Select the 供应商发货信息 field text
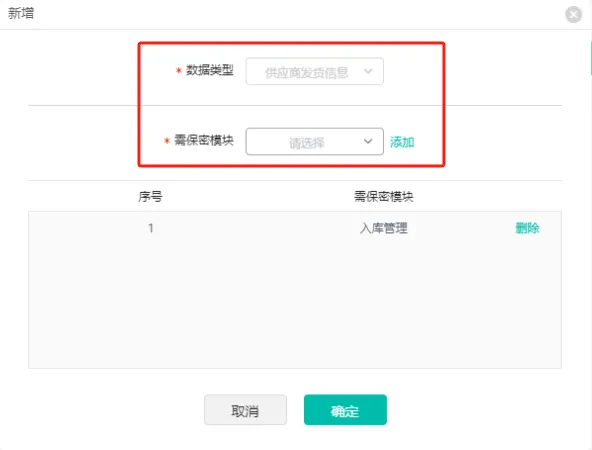The height and width of the screenshot is (450, 592). 306,72
